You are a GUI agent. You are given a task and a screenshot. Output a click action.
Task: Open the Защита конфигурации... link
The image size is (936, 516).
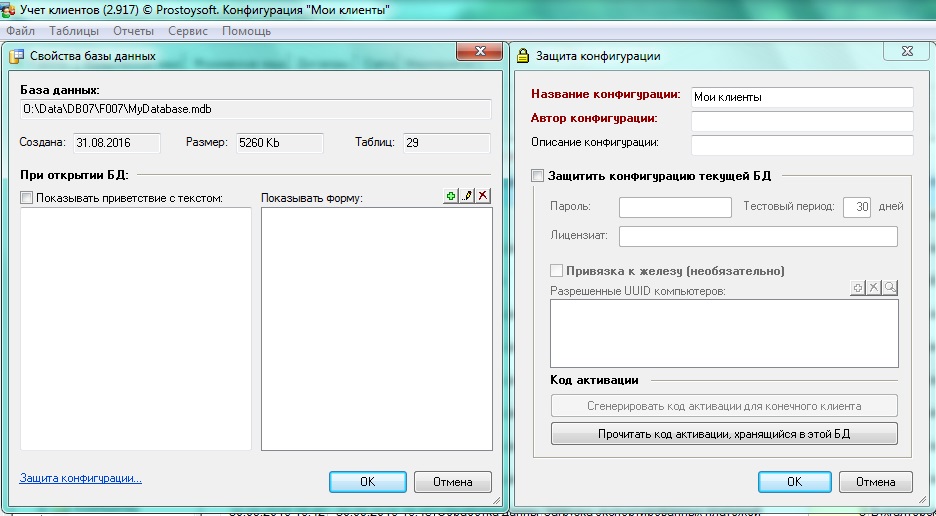click(81, 478)
